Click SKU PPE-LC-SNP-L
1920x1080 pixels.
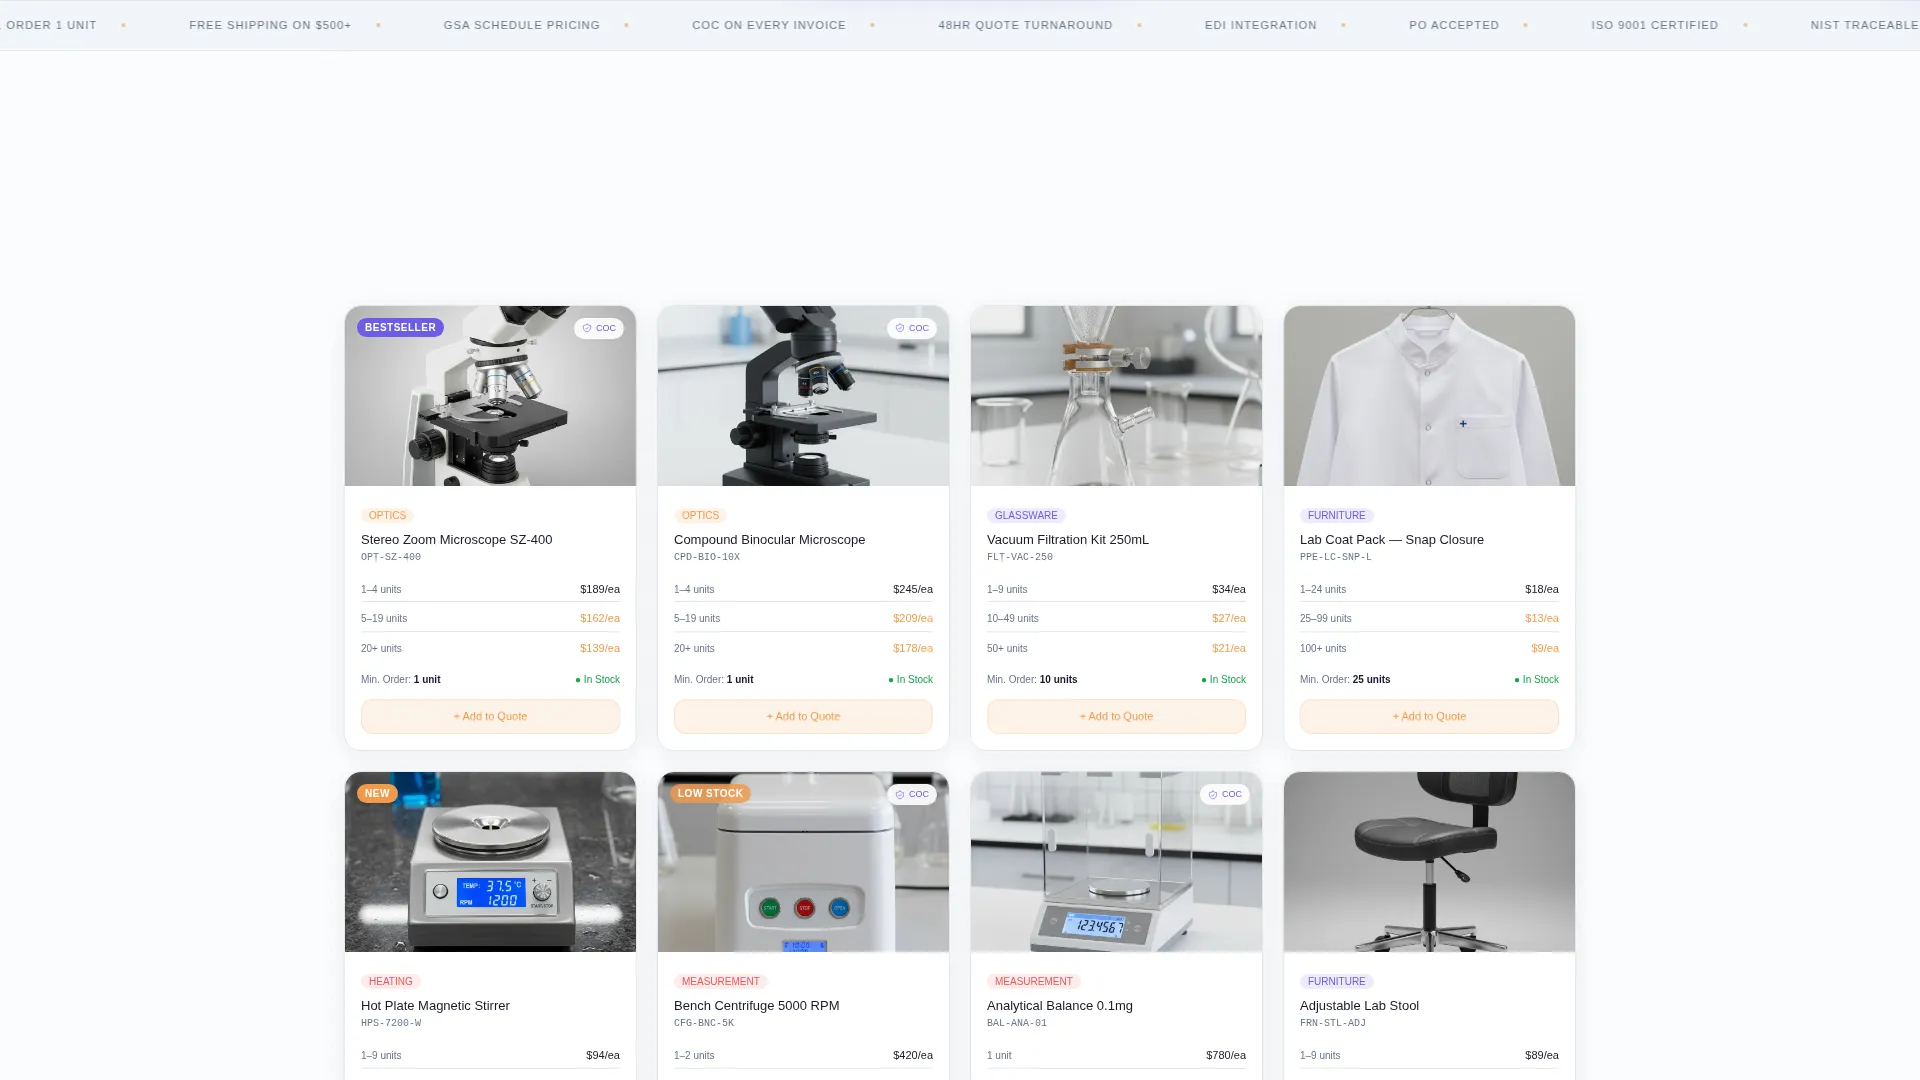1336,557
